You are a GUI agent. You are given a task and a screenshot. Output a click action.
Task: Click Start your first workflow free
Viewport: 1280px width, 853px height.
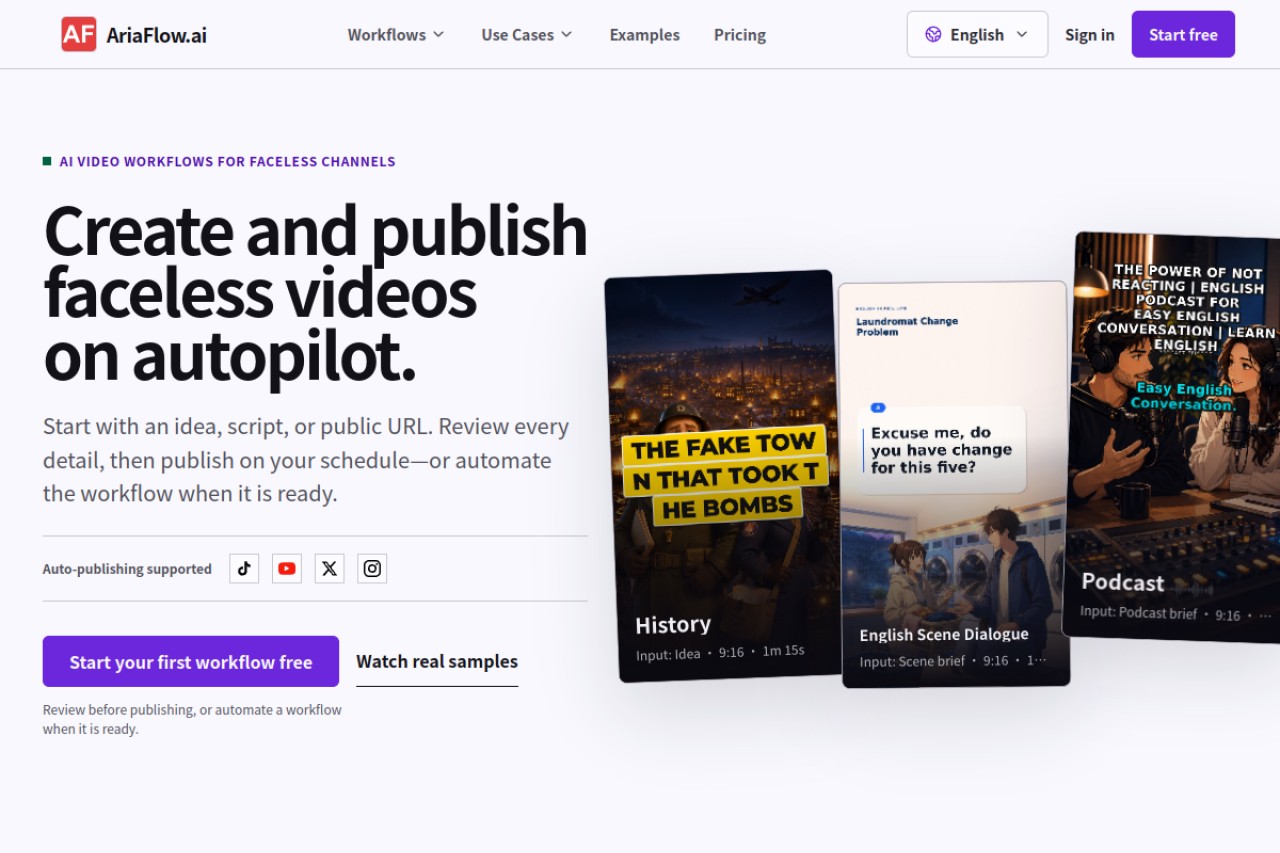[191, 661]
